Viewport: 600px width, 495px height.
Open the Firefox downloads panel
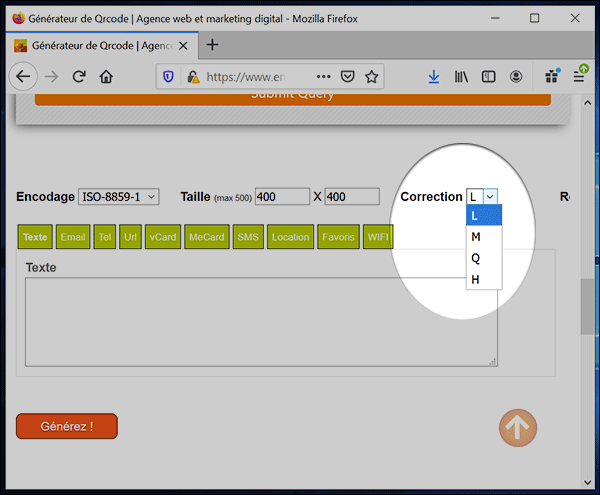coord(434,76)
